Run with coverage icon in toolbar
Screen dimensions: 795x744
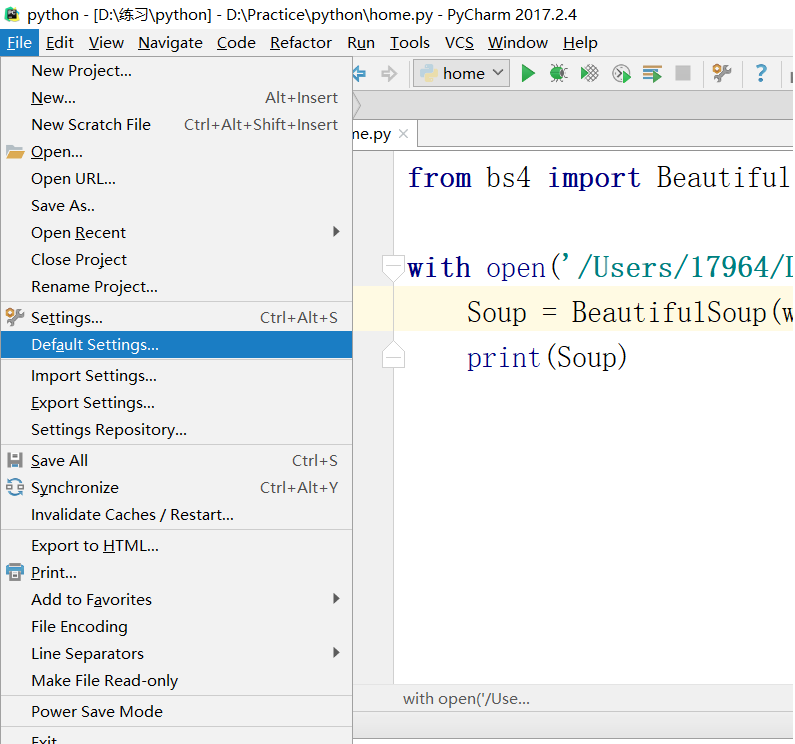point(590,73)
